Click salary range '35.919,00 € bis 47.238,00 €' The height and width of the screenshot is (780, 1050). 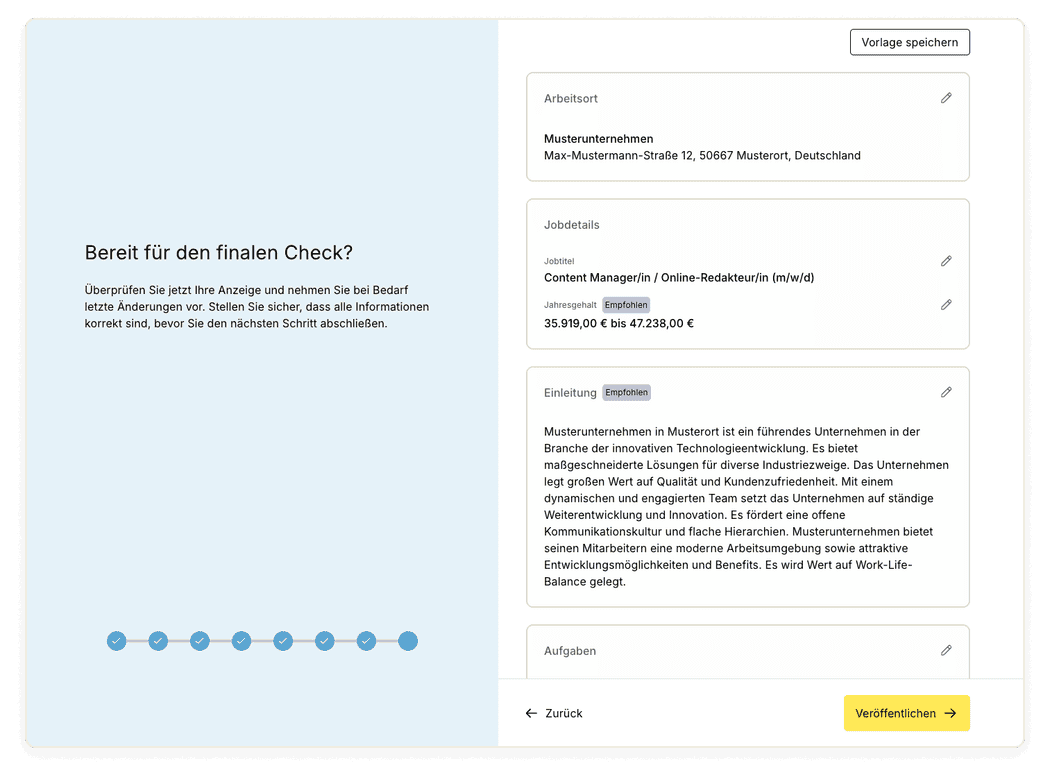pos(619,323)
